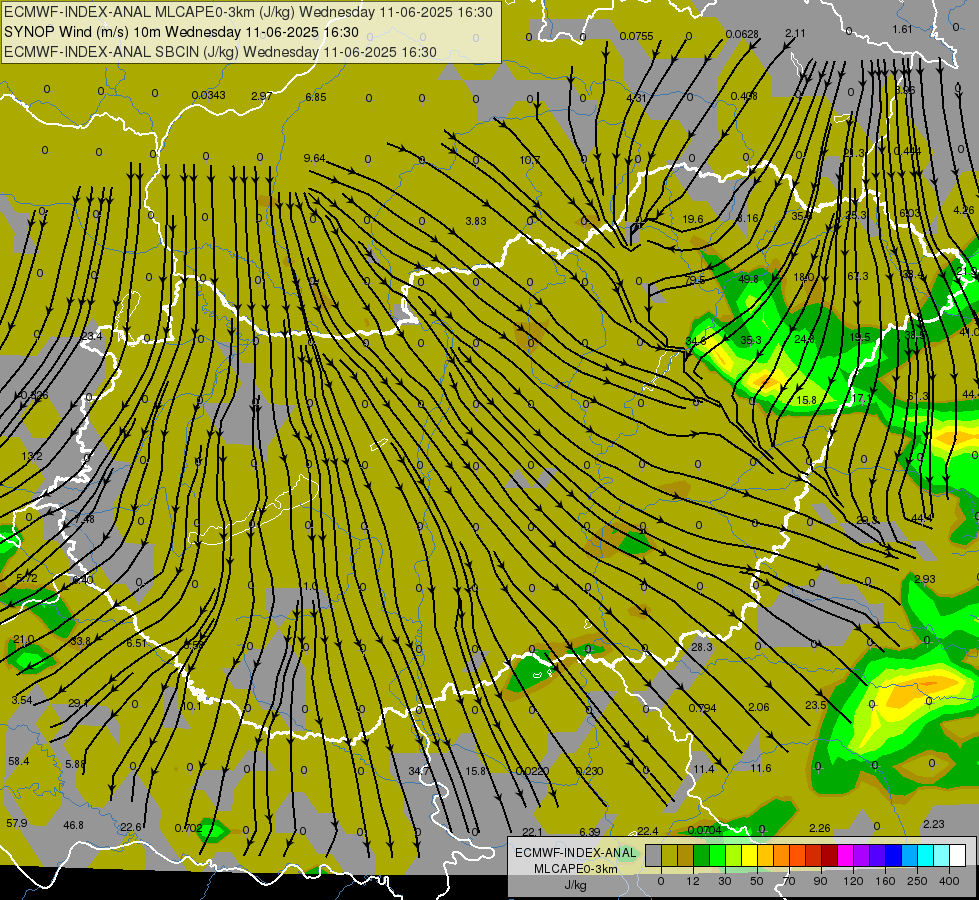The width and height of the screenshot is (979, 900).
Task: Click the legend tick label 250
Action: (917, 881)
